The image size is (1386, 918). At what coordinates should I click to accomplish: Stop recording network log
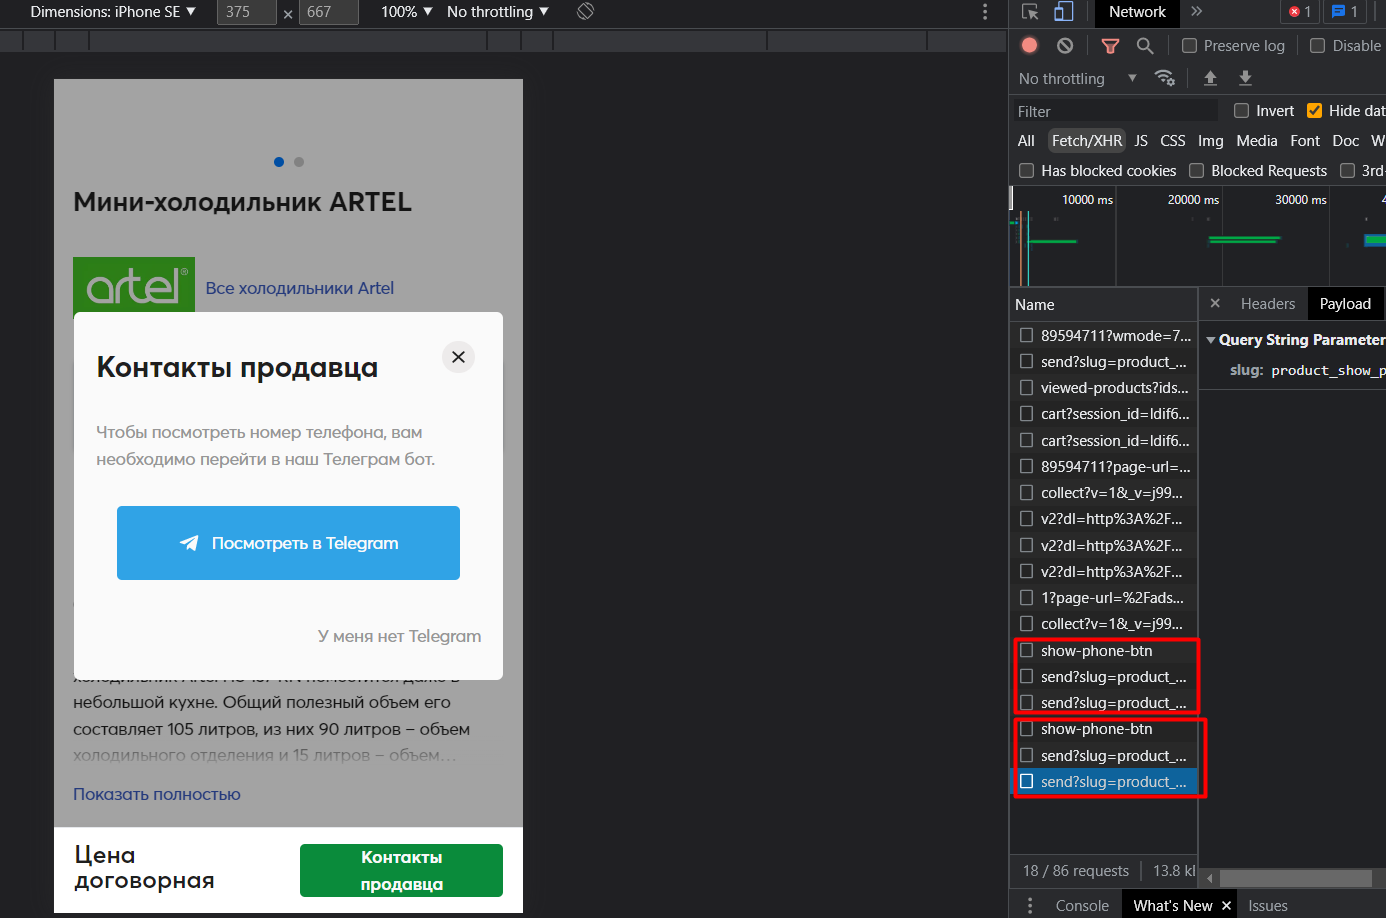tap(1029, 45)
